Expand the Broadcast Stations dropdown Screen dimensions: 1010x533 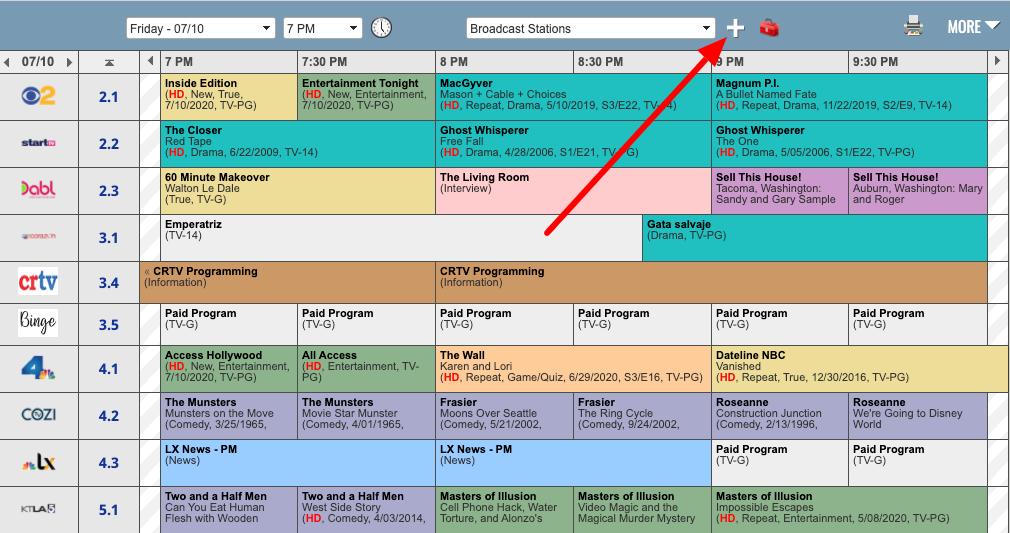(x=590, y=29)
